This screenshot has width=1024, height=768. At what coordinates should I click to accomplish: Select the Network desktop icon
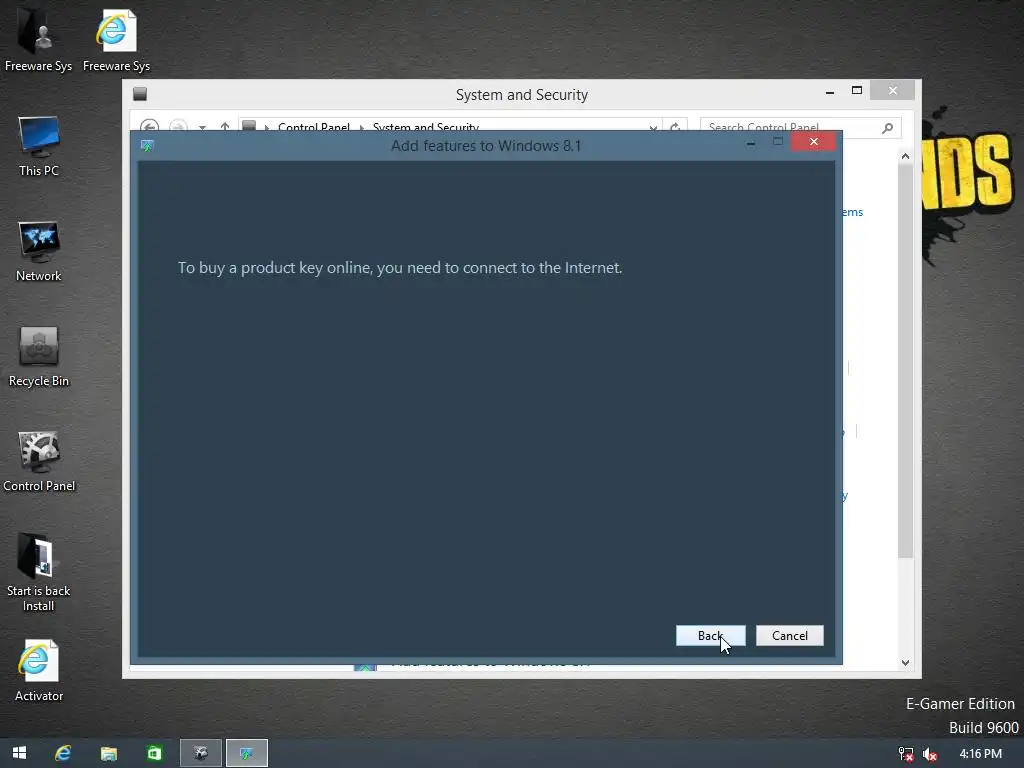pos(39,251)
